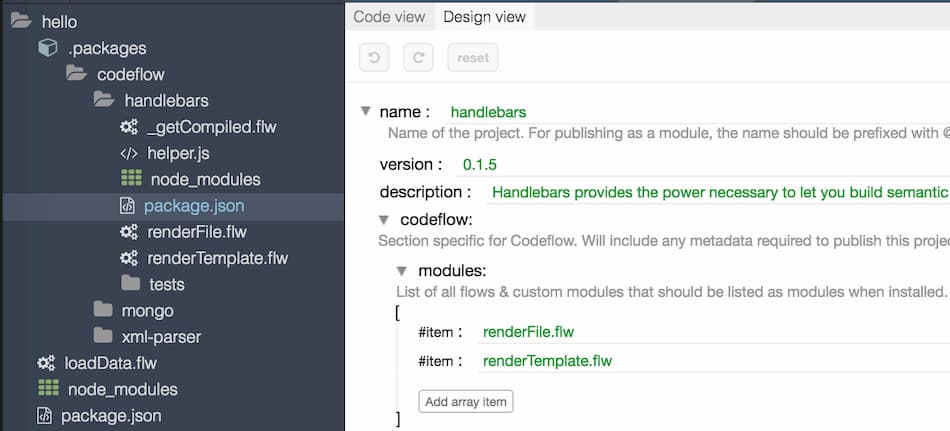Screen dimensions: 950x431
Task: Click the grid icon beside root node_modules
Action: [x=48, y=388]
